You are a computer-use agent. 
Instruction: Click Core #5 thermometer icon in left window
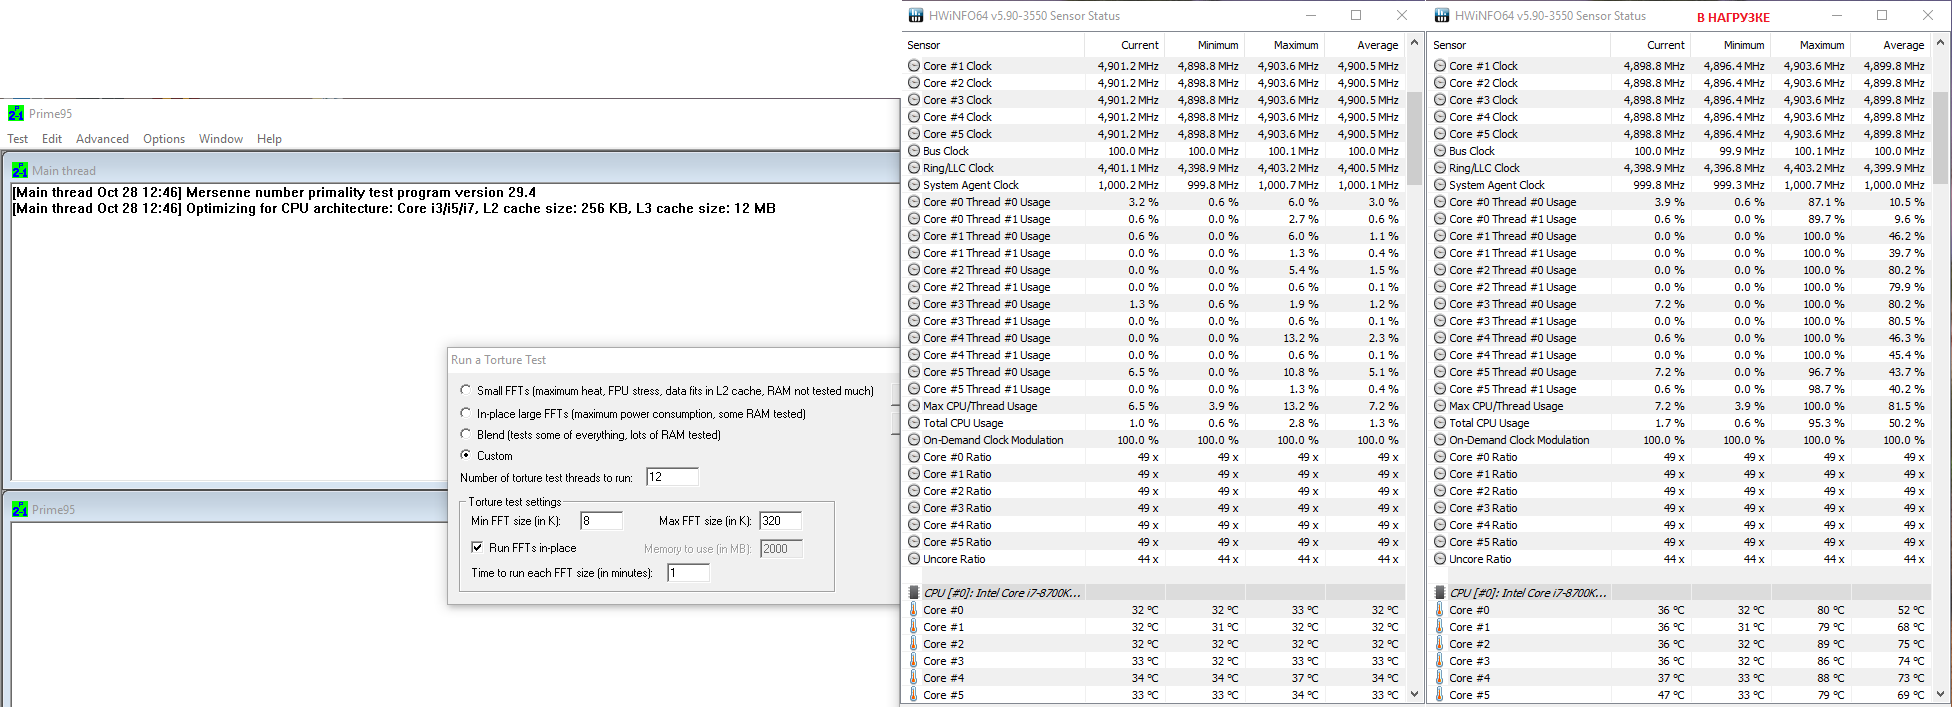pos(914,695)
